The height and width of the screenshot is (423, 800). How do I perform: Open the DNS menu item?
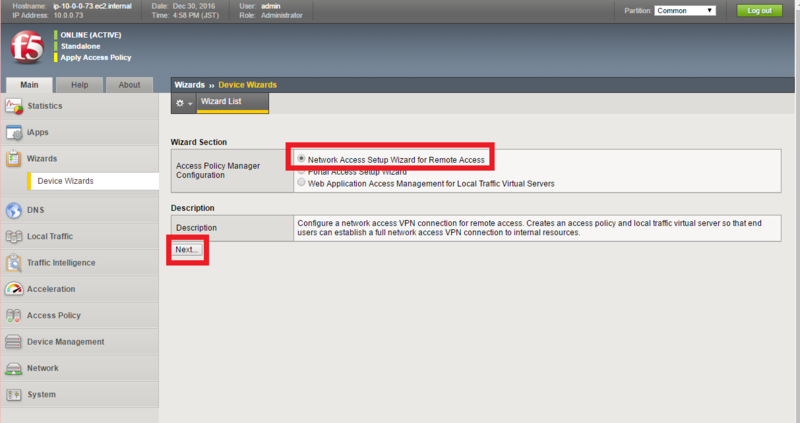pyautogui.click(x=80, y=210)
